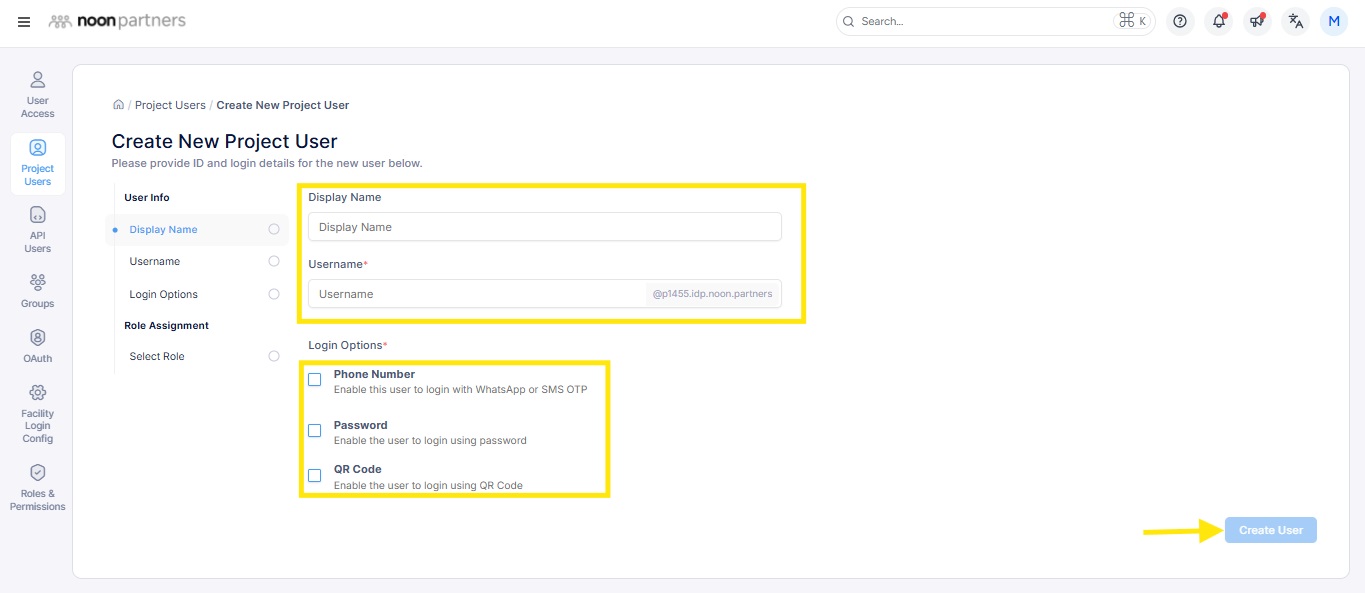The width and height of the screenshot is (1365, 593).
Task: Open the user profile avatar M
Action: [x=1334, y=21]
